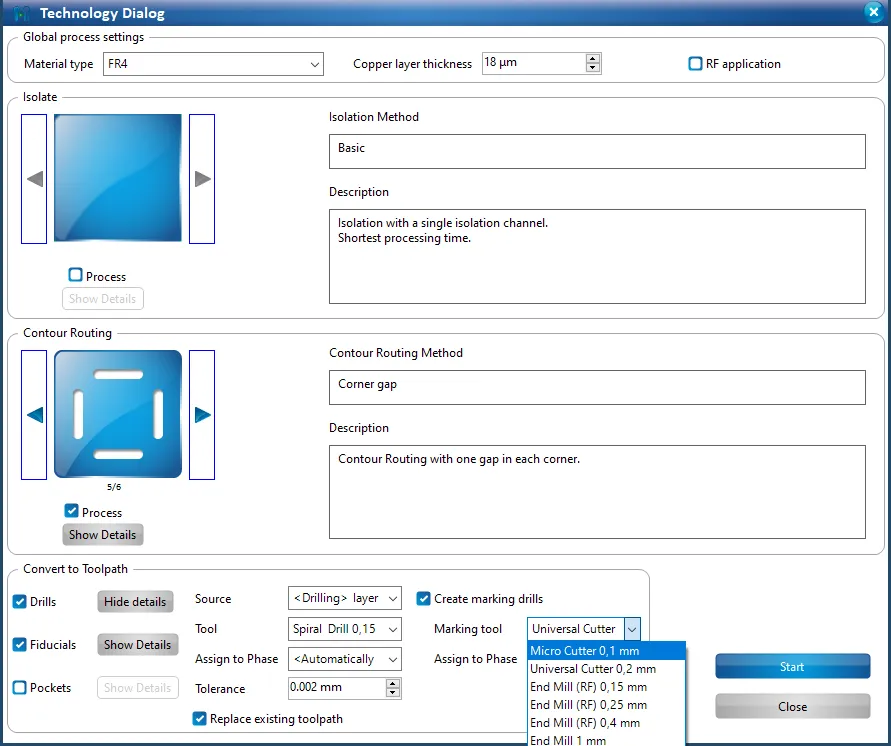Enable RF application checkbox

pyautogui.click(x=695, y=64)
